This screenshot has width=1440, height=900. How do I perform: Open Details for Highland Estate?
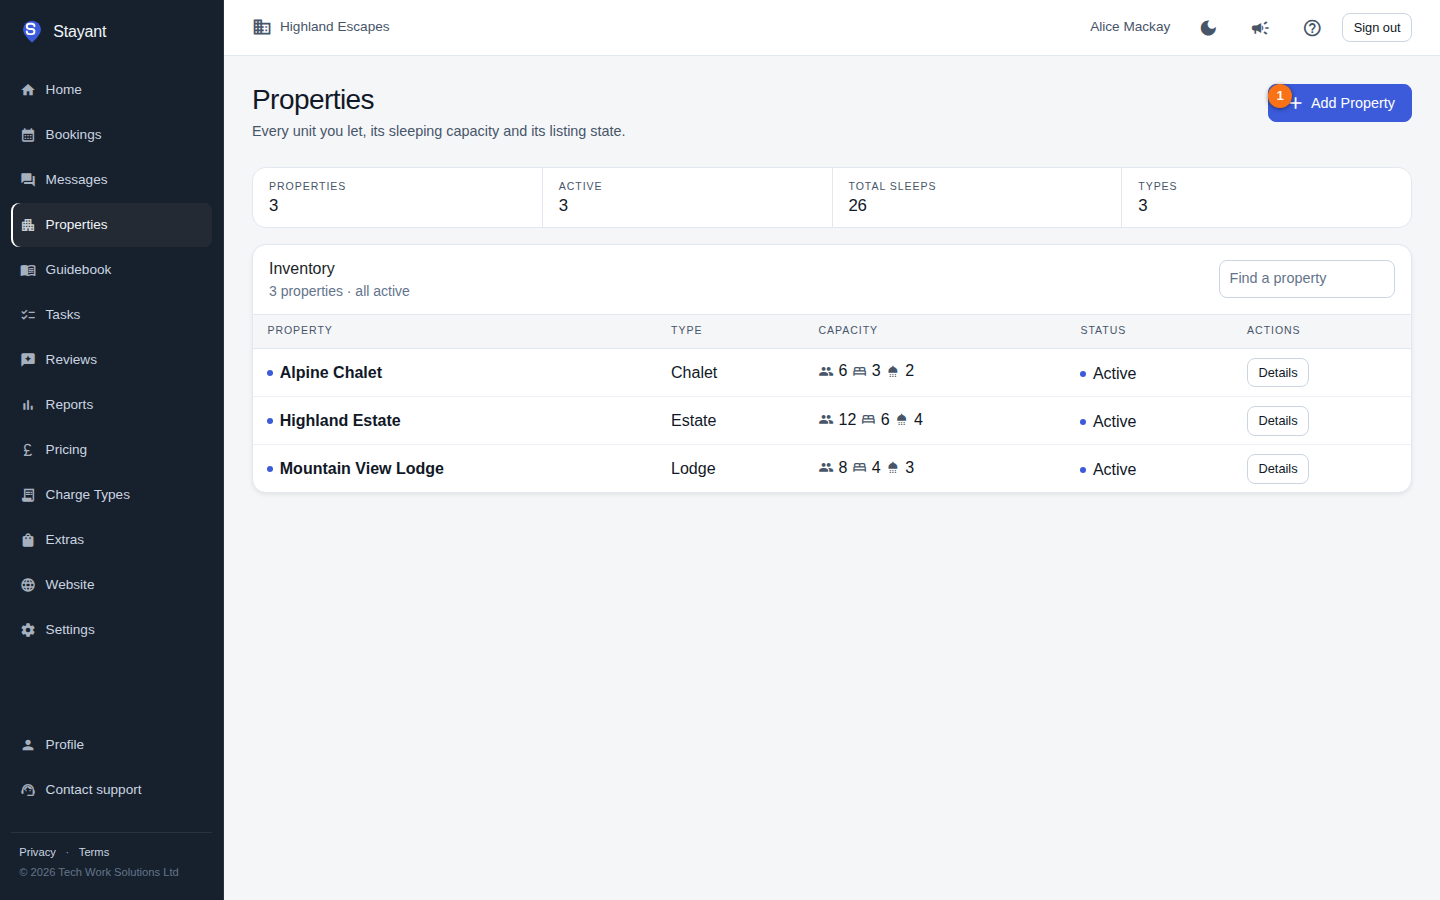tap(1277, 421)
